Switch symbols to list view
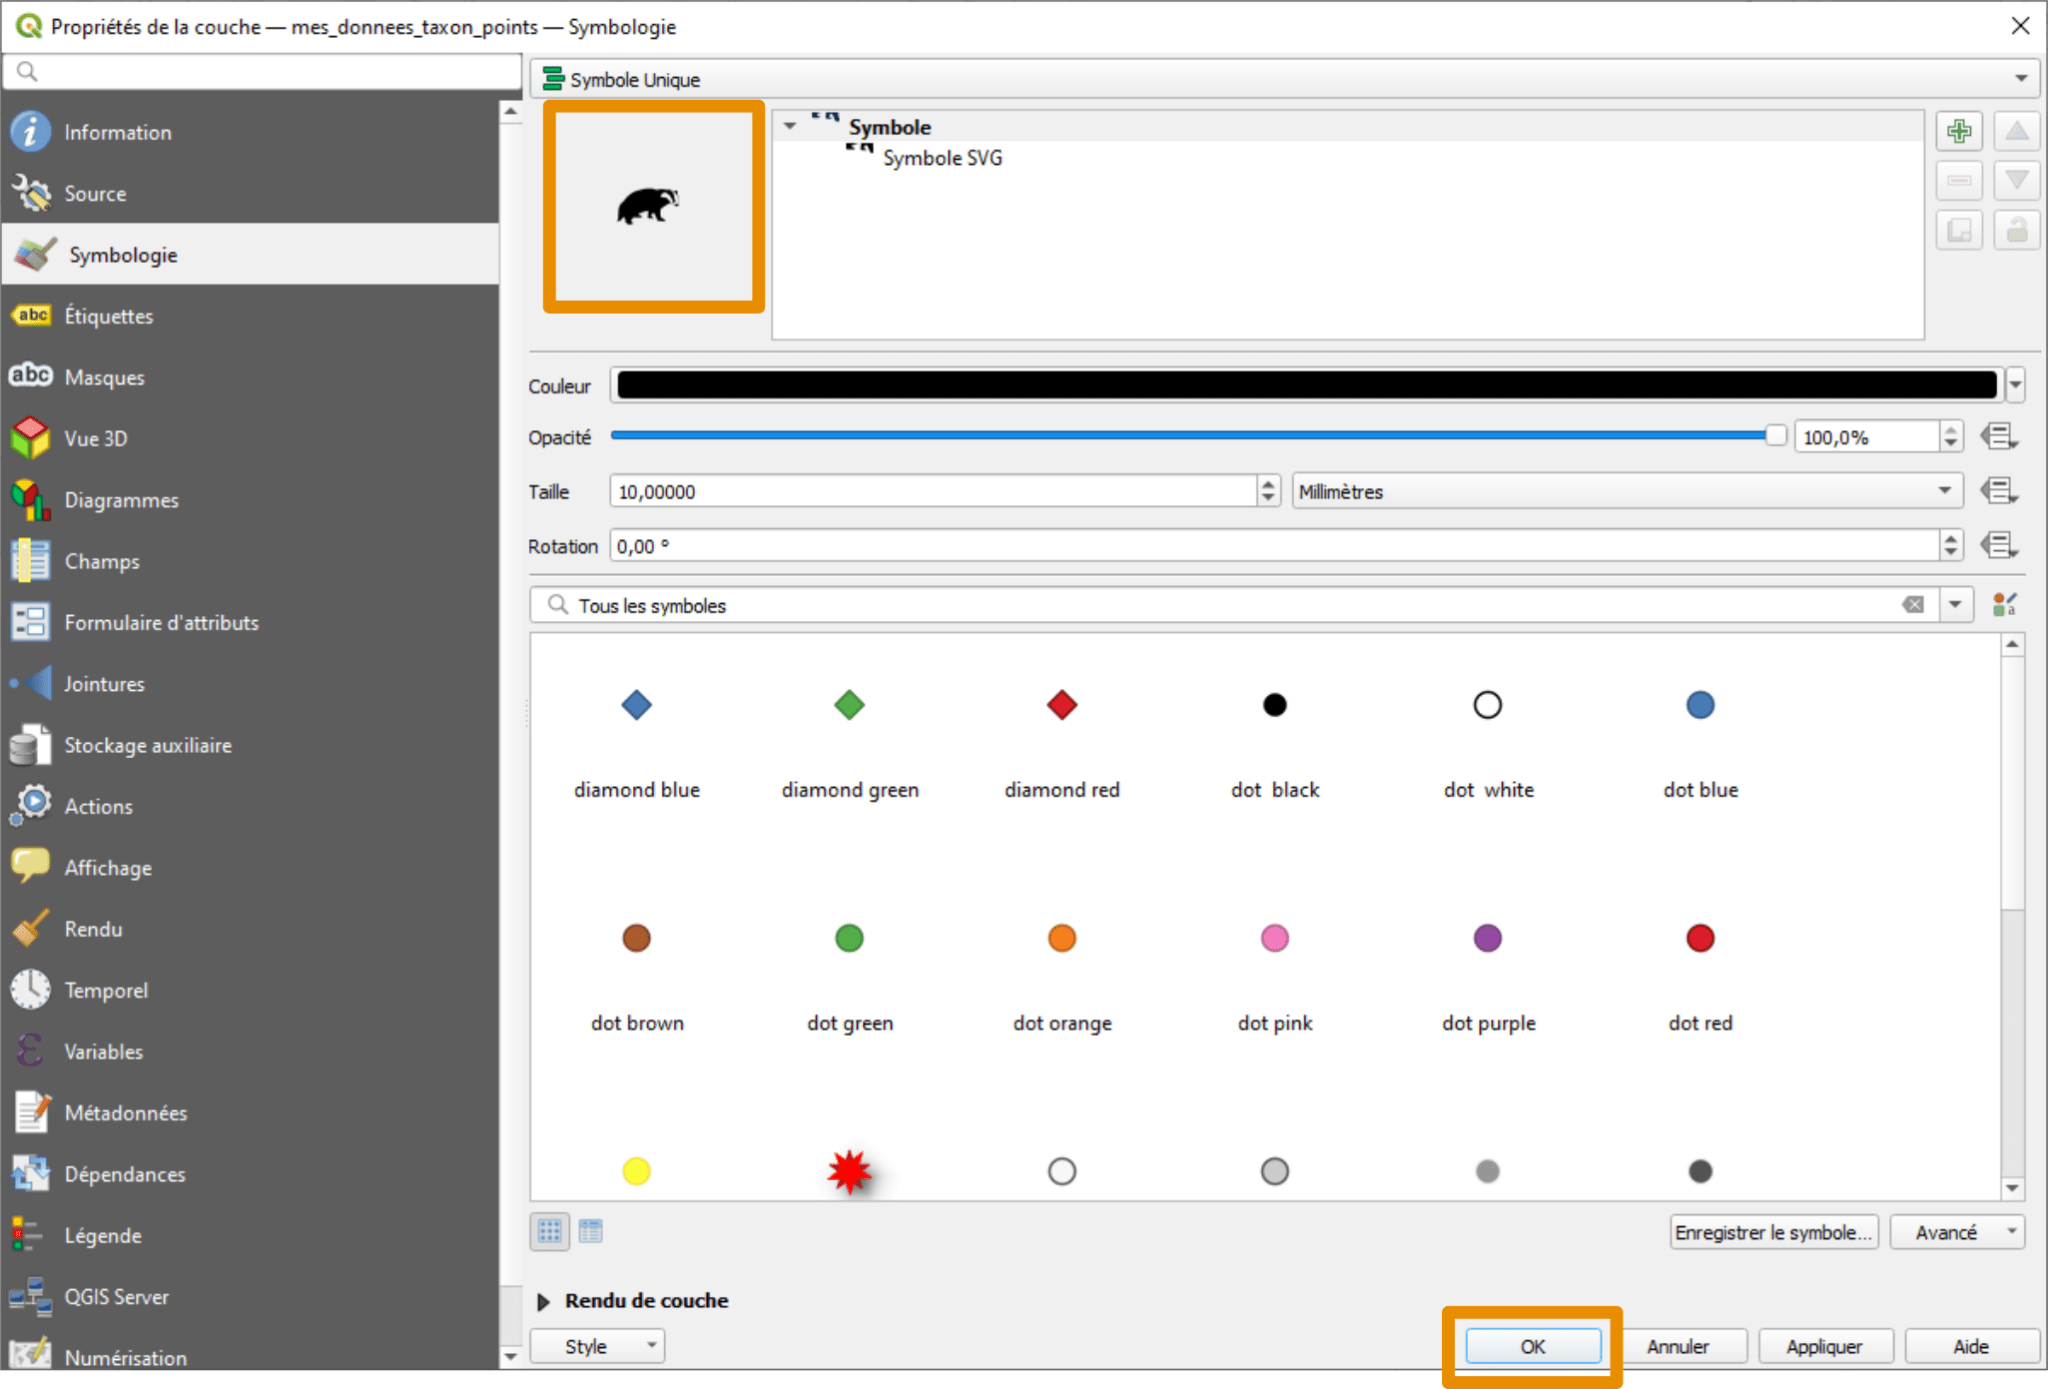This screenshot has height=1389, width=2048. click(x=590, y=1231)
